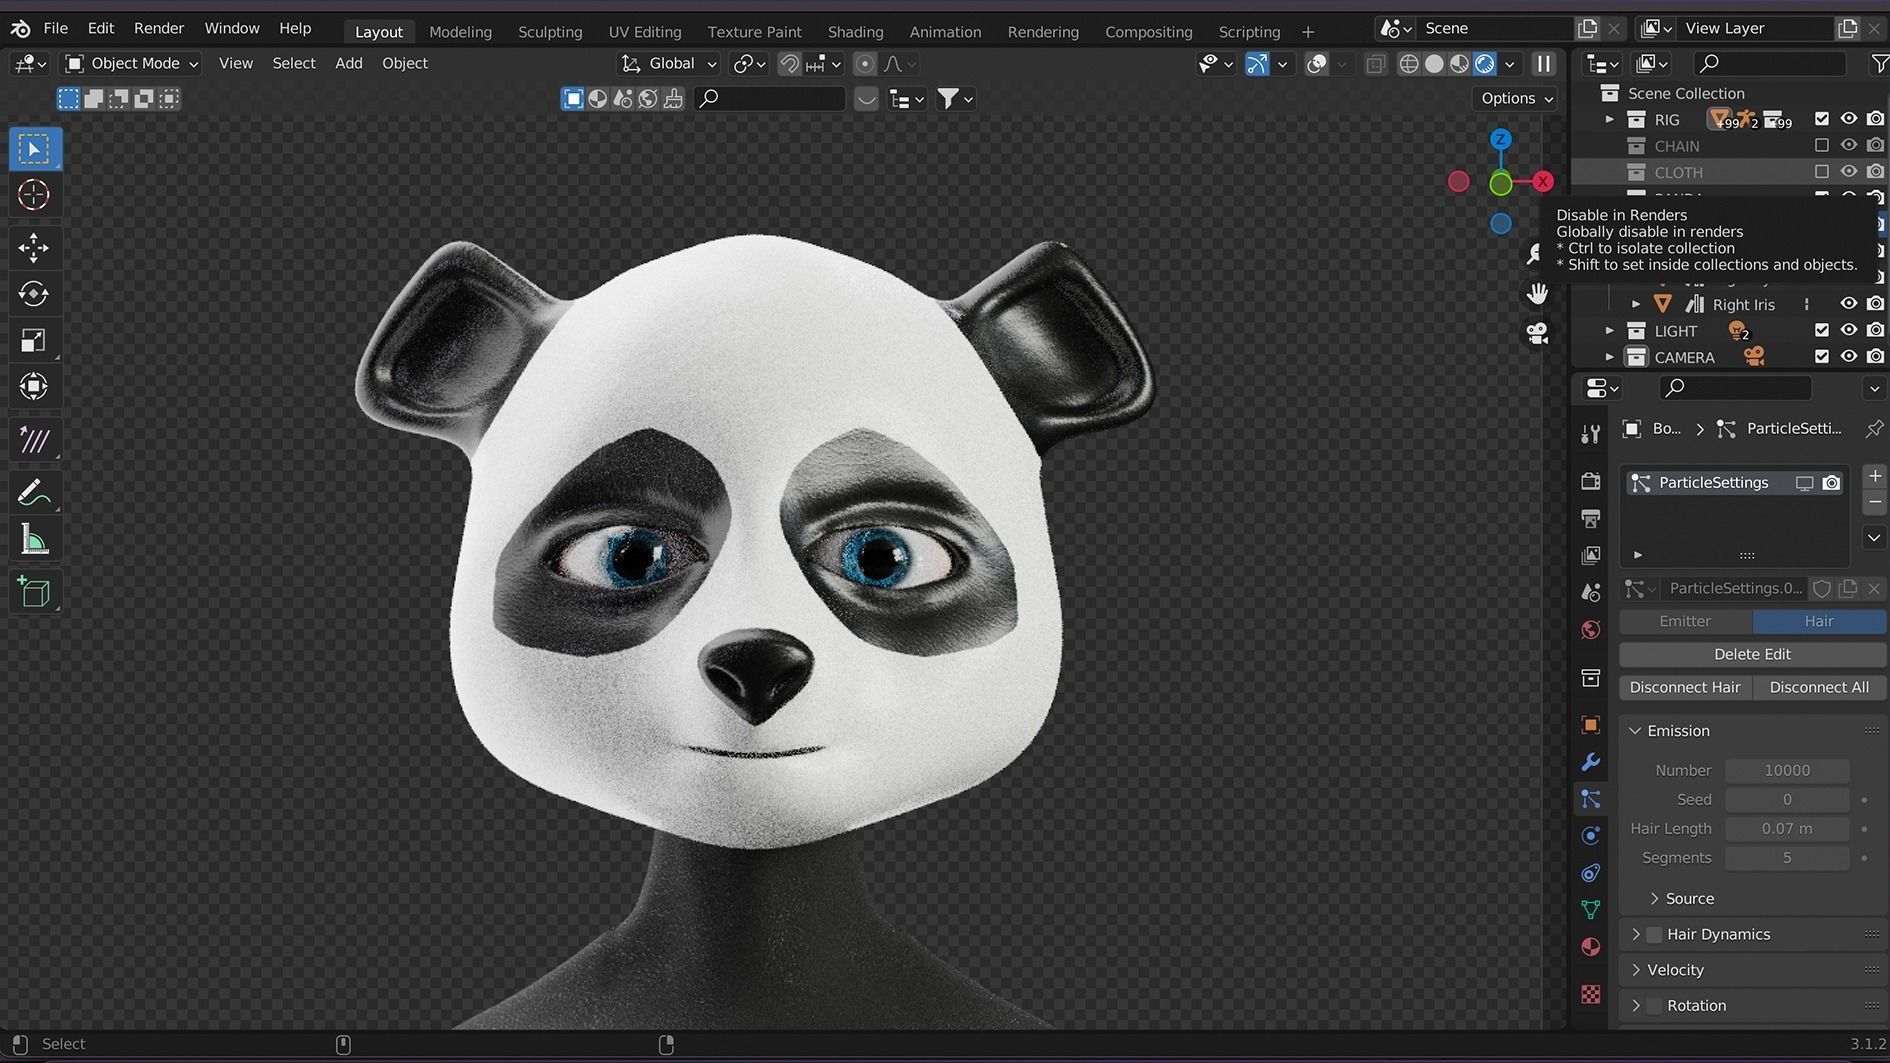The width and height of the screenshot is (1890, 1063).
Task: Pin the properties editor context
Action: [x=1874, y=429]
